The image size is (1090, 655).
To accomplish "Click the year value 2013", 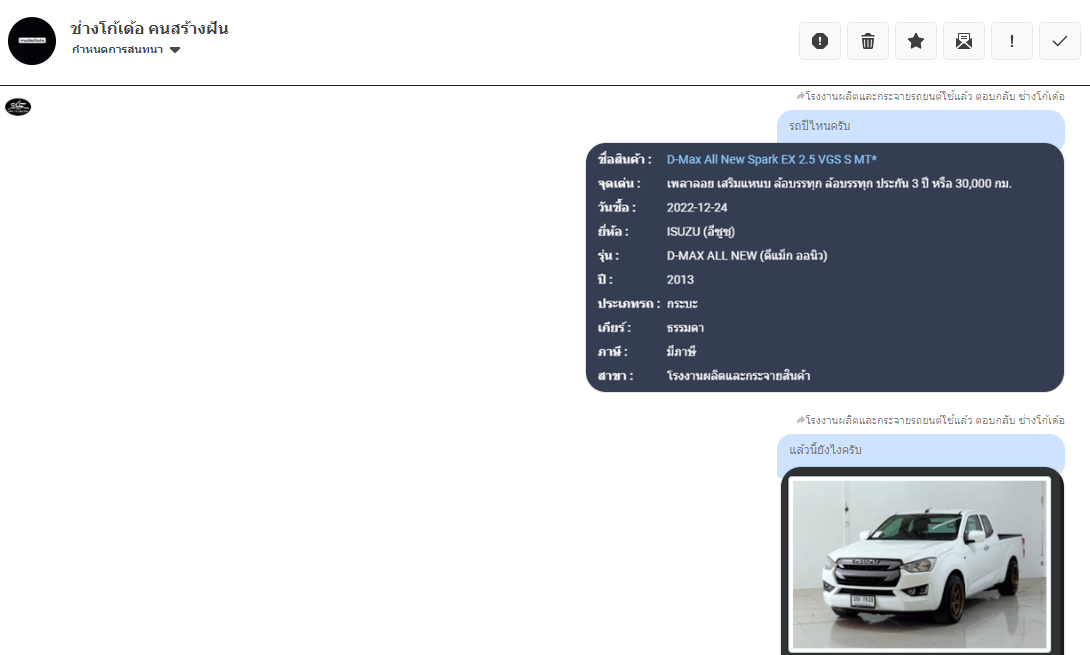I will coord(680,280).
